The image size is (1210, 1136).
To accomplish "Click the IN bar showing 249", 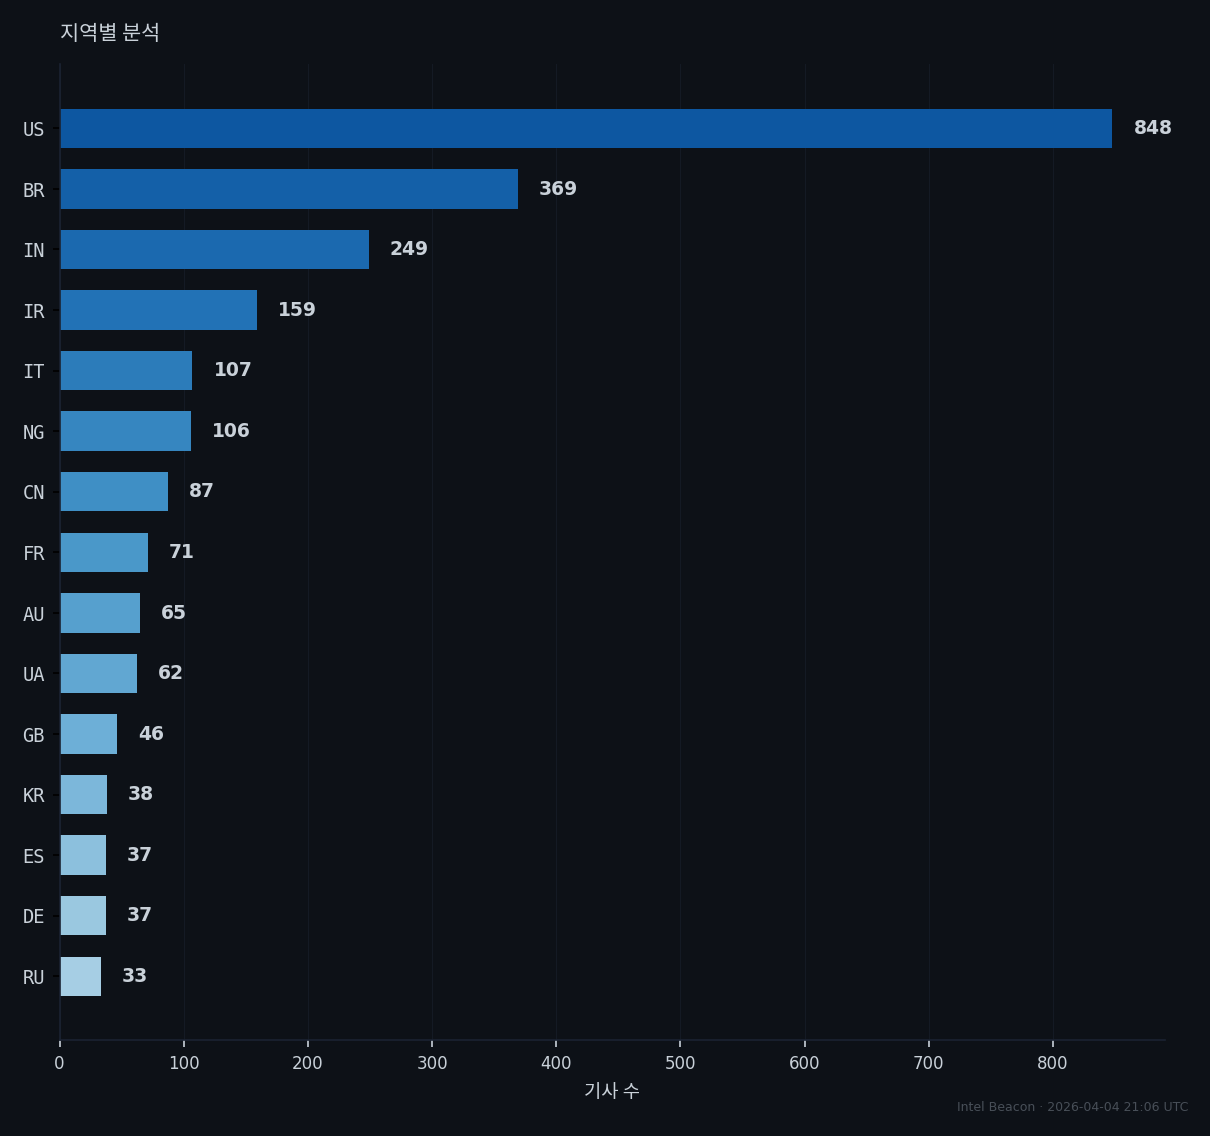I will click(214, 250).
